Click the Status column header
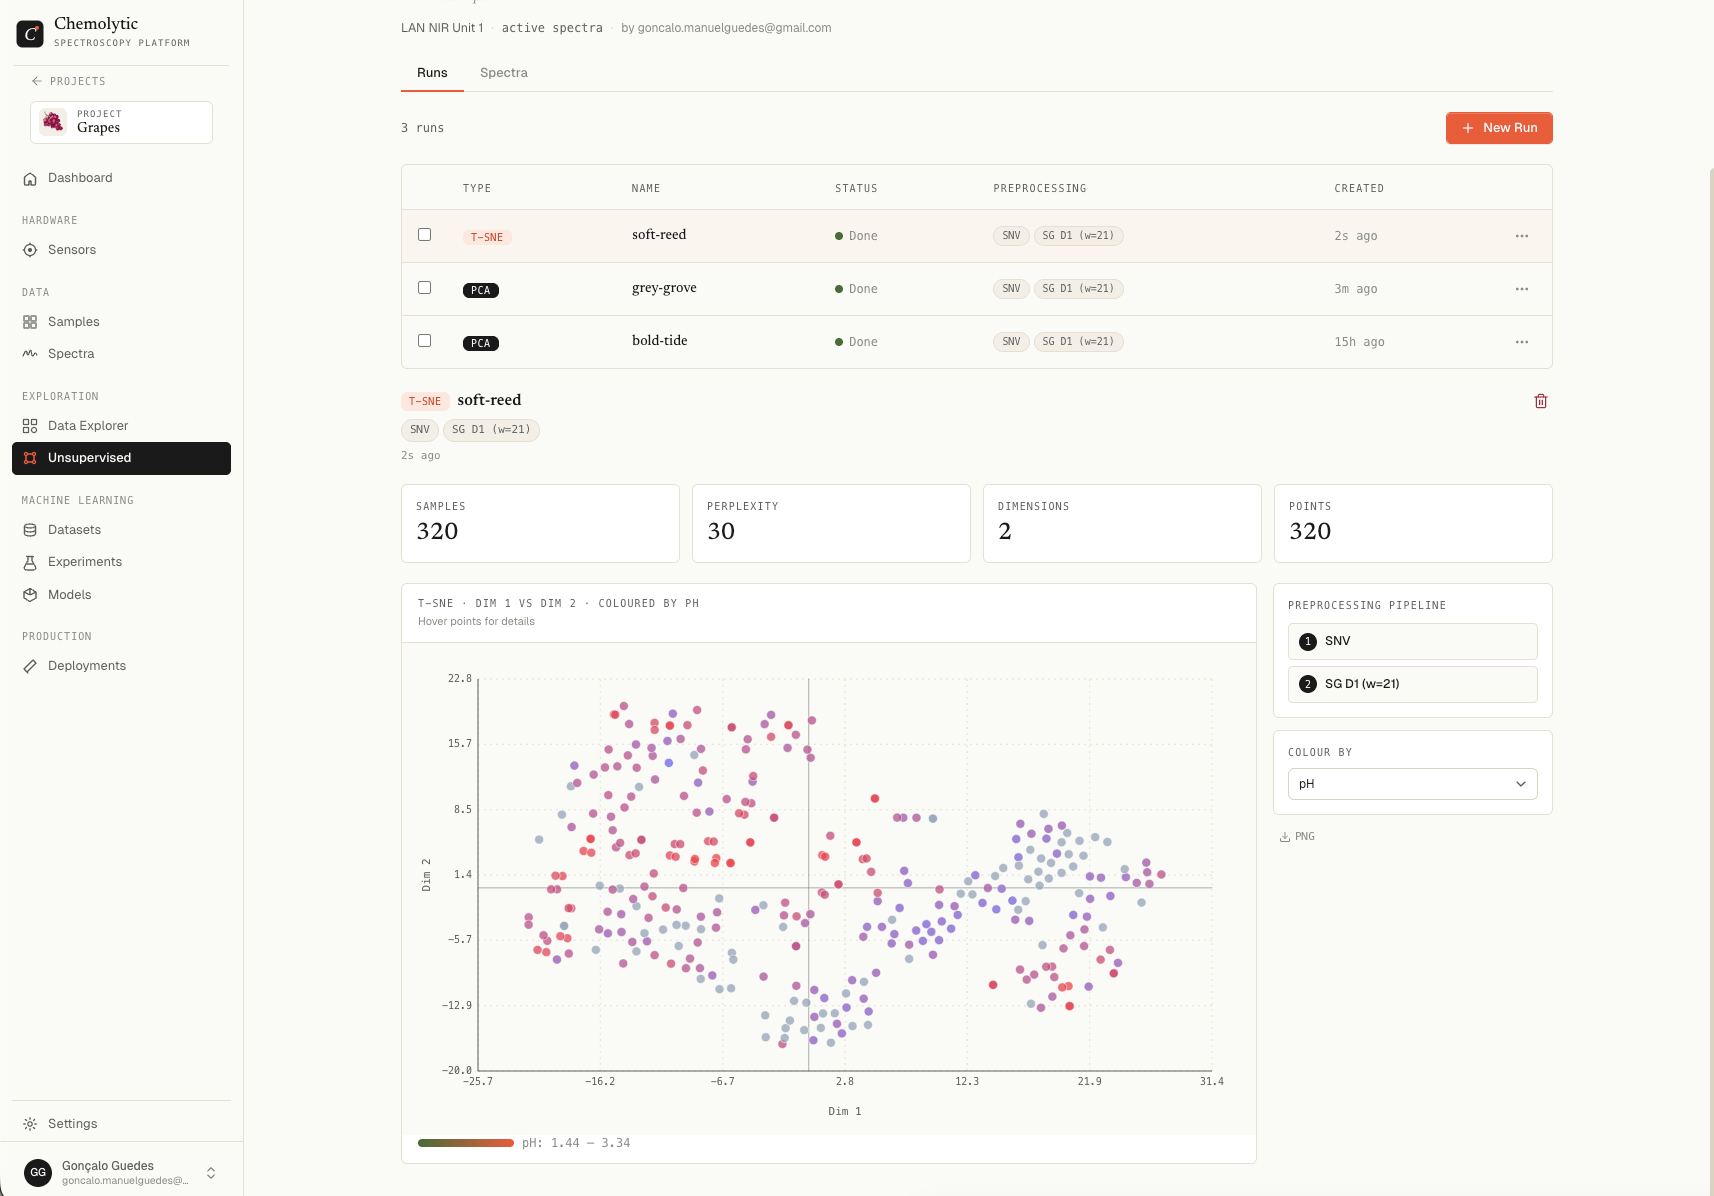This screenshot has width=1714, height=1196. click(x=856, y=188)
